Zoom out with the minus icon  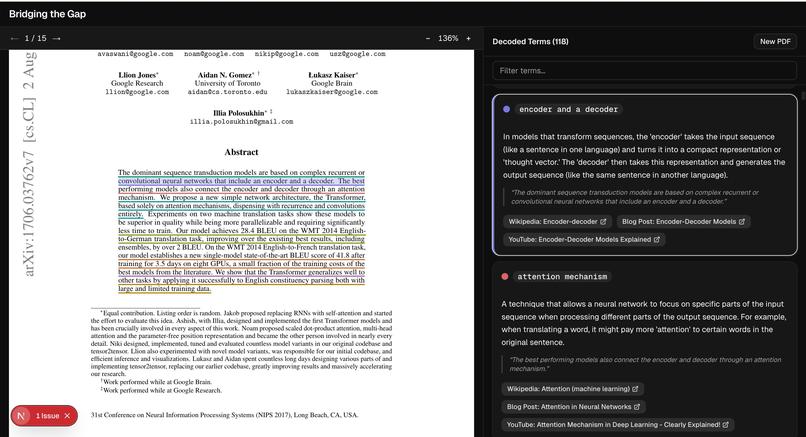[x=428, y=39]
